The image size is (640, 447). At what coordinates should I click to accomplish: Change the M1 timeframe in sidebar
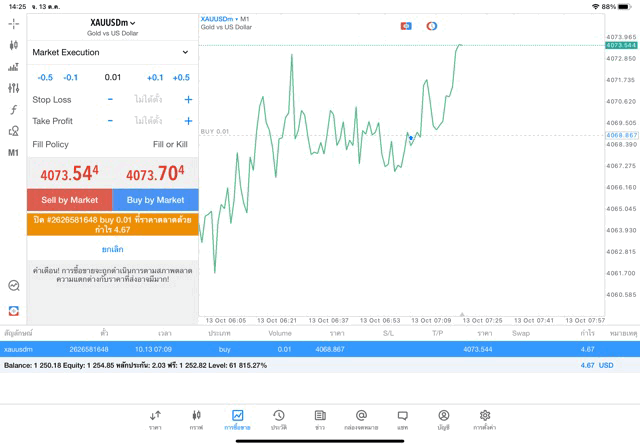[x=13, y=153]
